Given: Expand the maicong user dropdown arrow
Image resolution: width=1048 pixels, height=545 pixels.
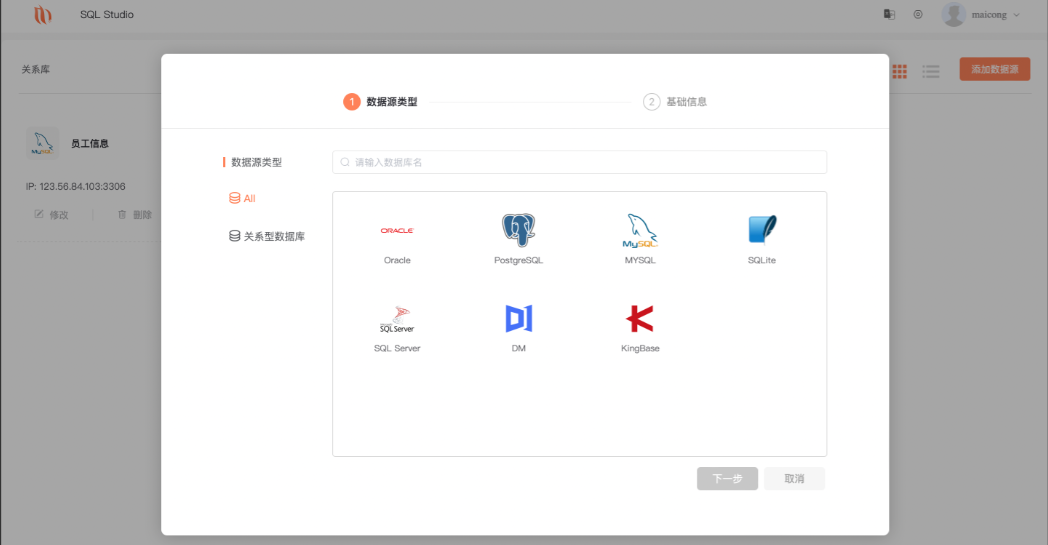Looking at the screenshot, I should [1017, 15].
